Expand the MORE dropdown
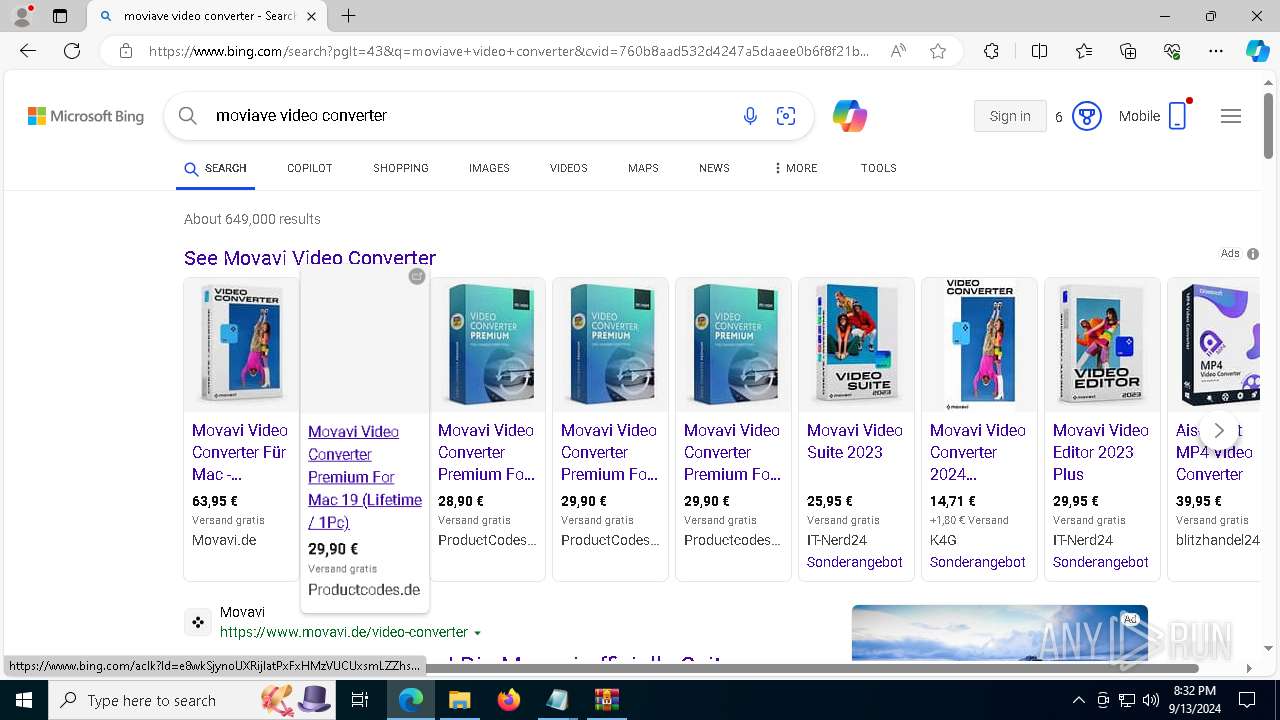The image size is (1280, 720). [796, 168]
